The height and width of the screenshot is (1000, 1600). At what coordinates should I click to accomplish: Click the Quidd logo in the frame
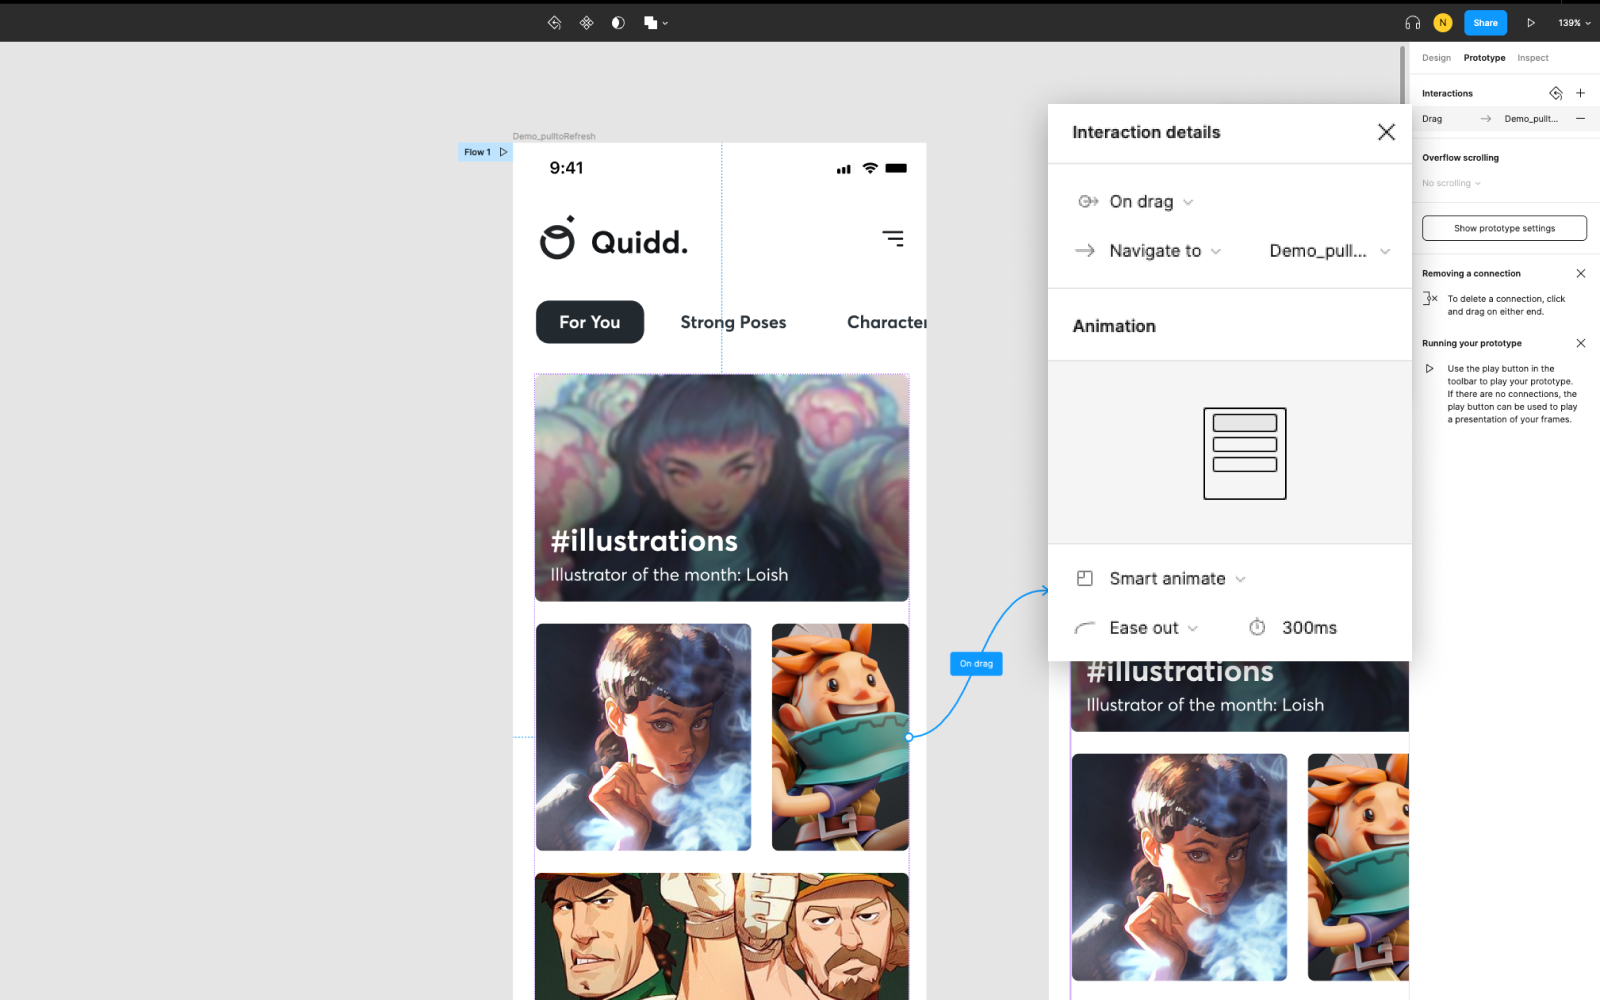pyautogui.click(x=613, y=240)
